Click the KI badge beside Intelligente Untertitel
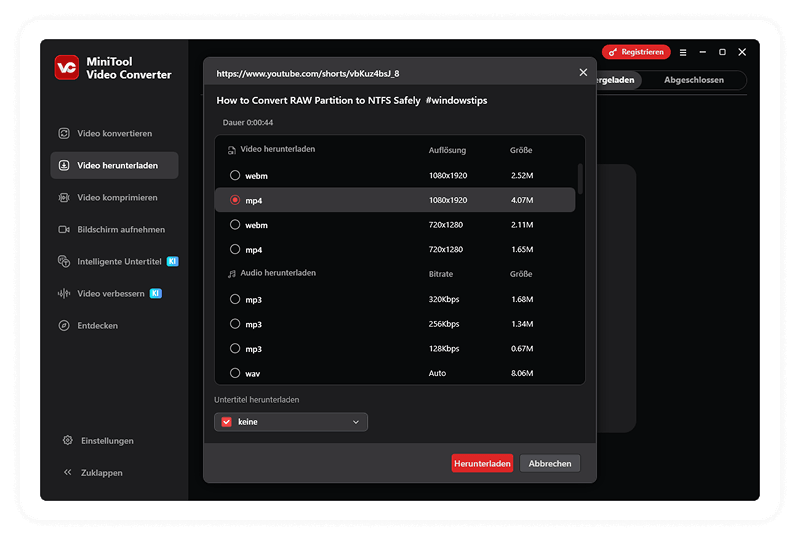Screen dimensions: 800x540 (172, 261)
